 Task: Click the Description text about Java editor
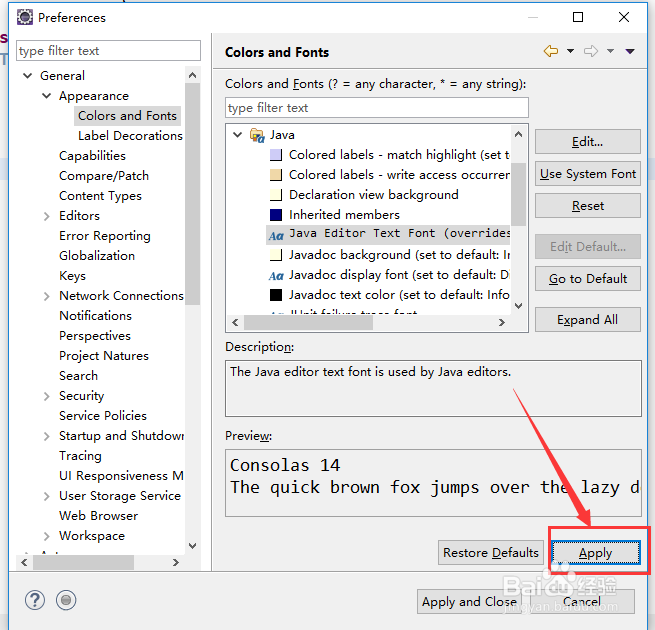(x=371, y=372)
